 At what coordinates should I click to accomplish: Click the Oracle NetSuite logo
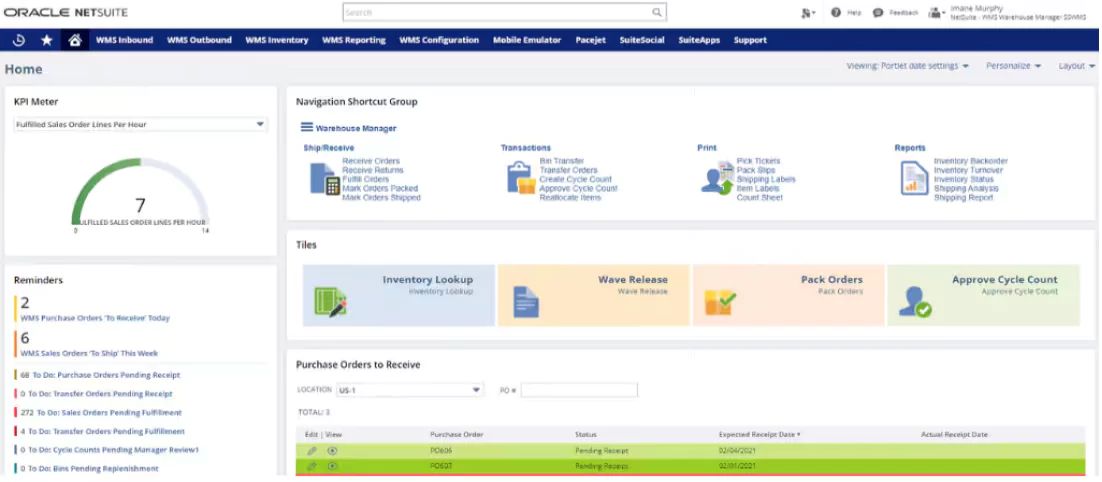[x=65, y=13]
